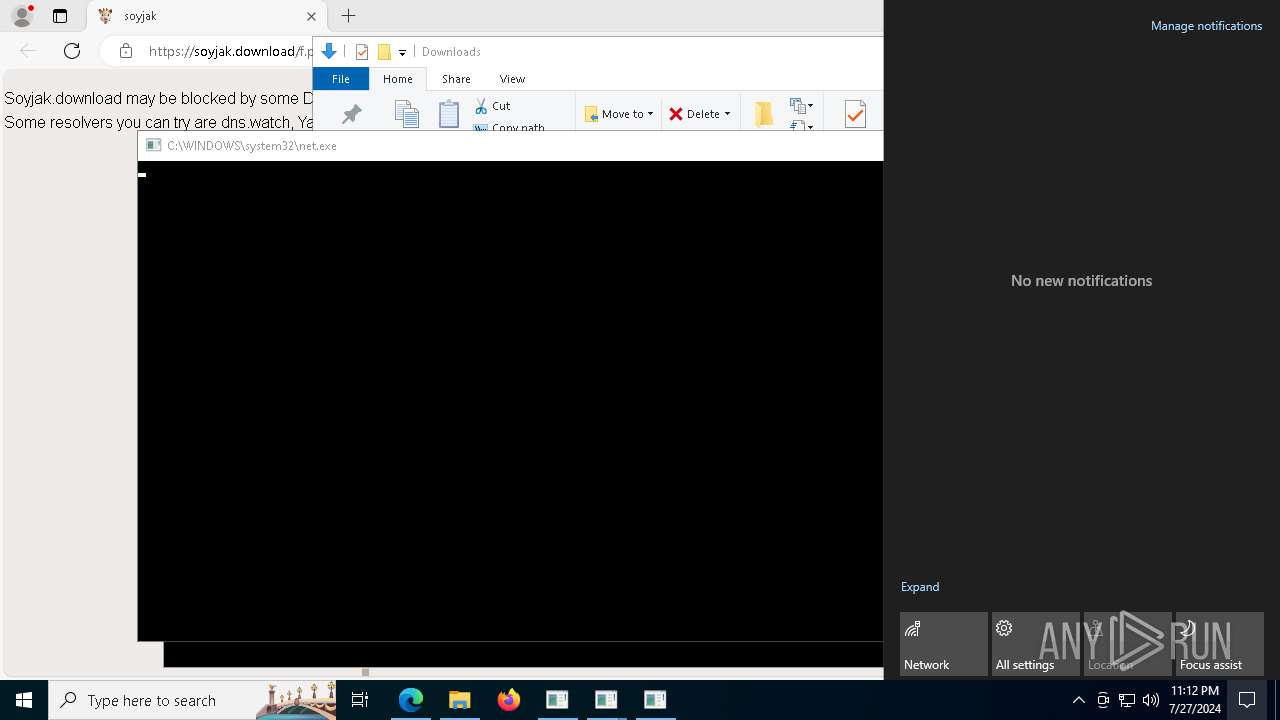Image resolution: width=1280 pixels, height=720 pixels.
Task: Focus the Edge address bar URL
Action: pyautogui.click(x=230, y=51)
